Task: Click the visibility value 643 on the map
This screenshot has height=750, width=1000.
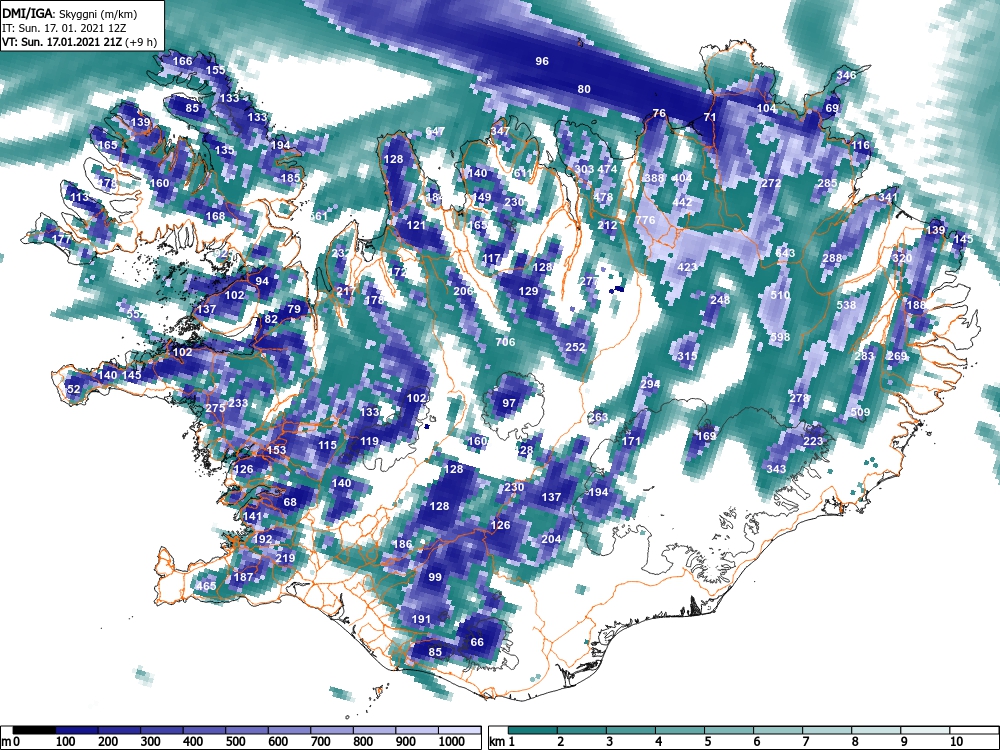Action: (785, 253)
